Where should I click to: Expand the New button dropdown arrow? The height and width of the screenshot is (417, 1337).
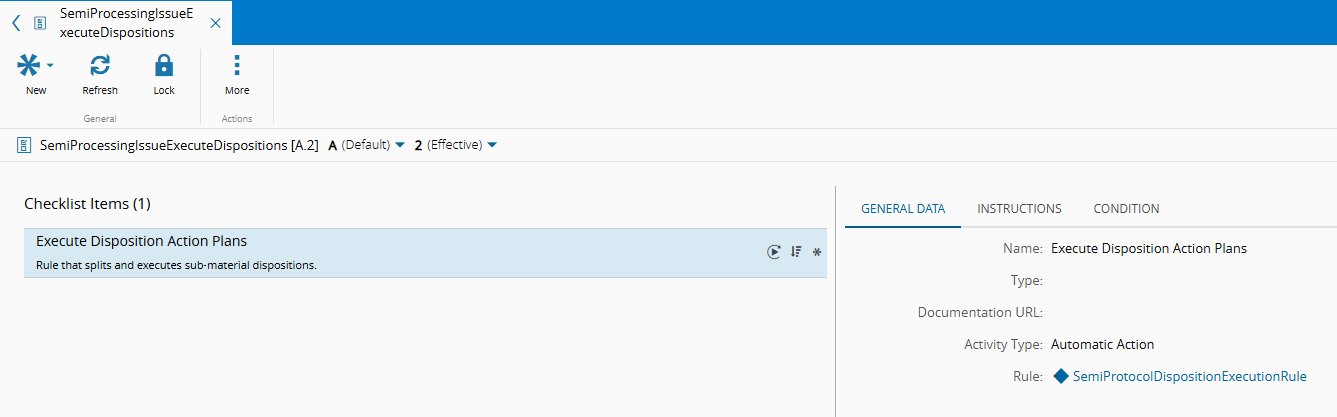pos(50,66)
